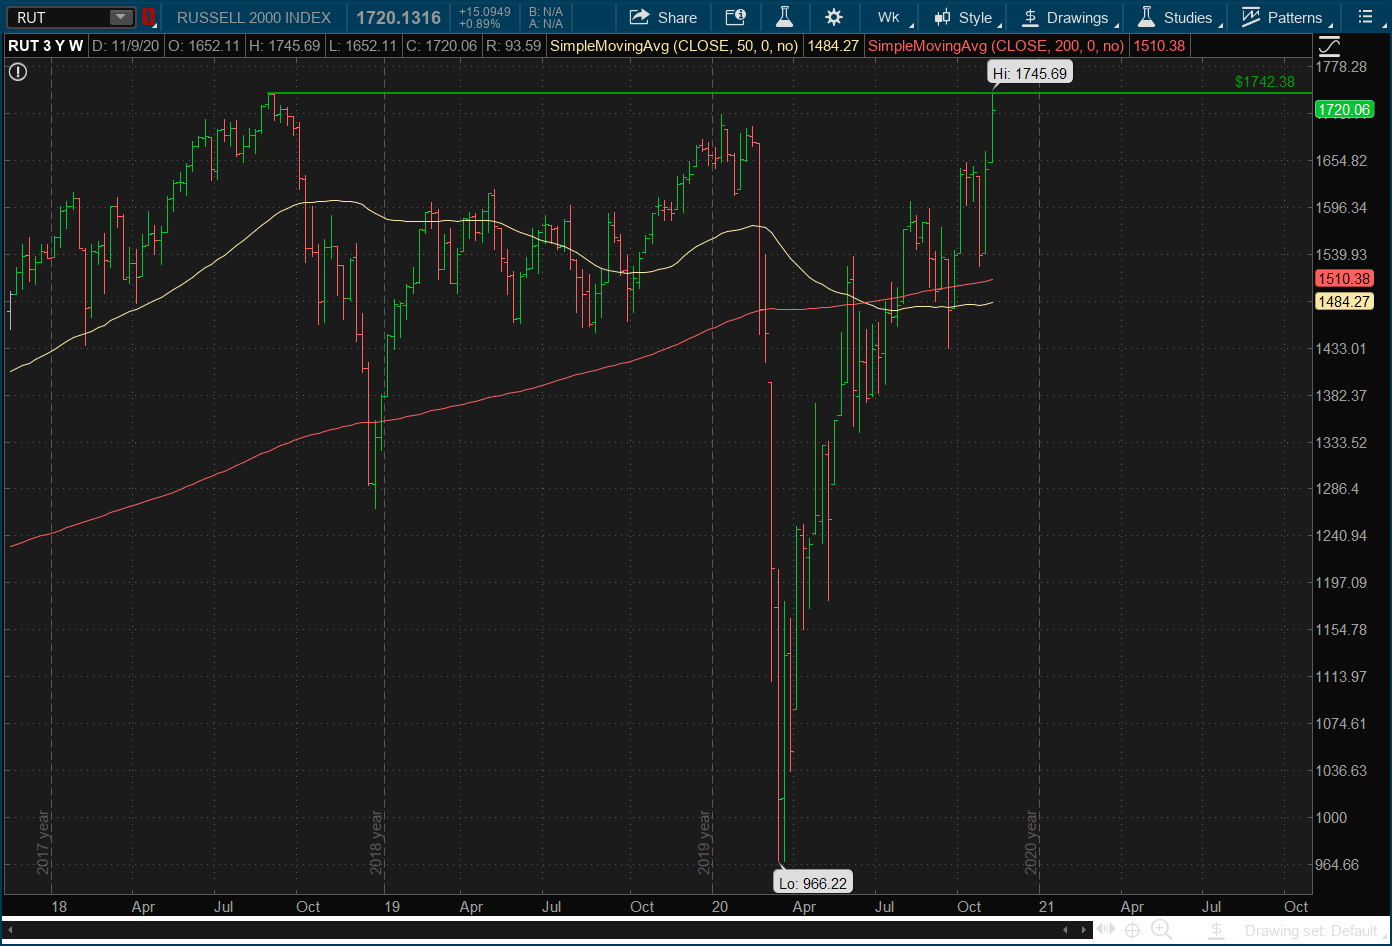Click the zoom-in magnifier icon
The width and height of the screenshot is (1392, 946).
point(1161,931)
